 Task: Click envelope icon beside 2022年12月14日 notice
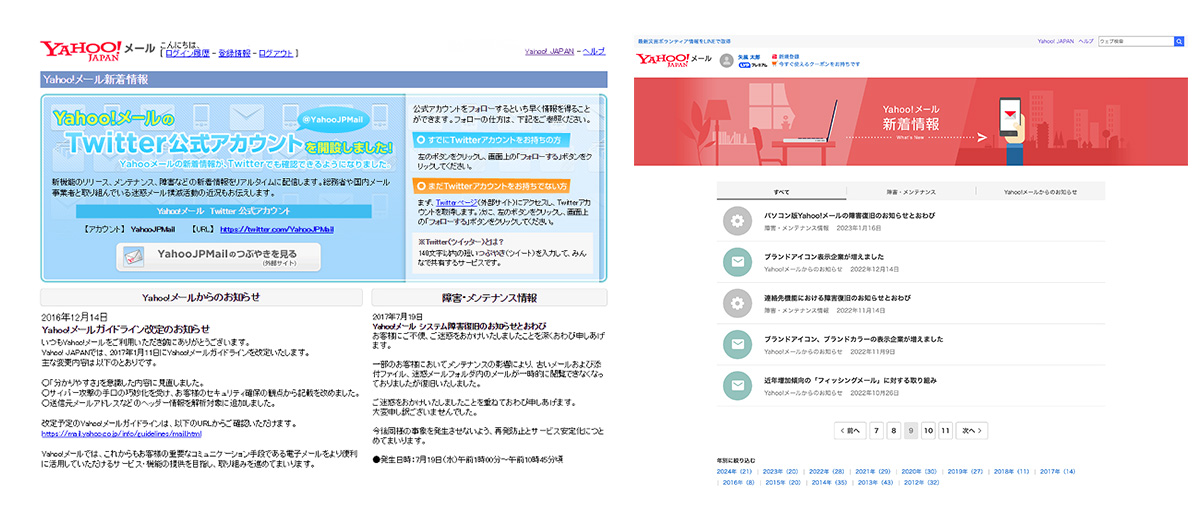[737, 262]
